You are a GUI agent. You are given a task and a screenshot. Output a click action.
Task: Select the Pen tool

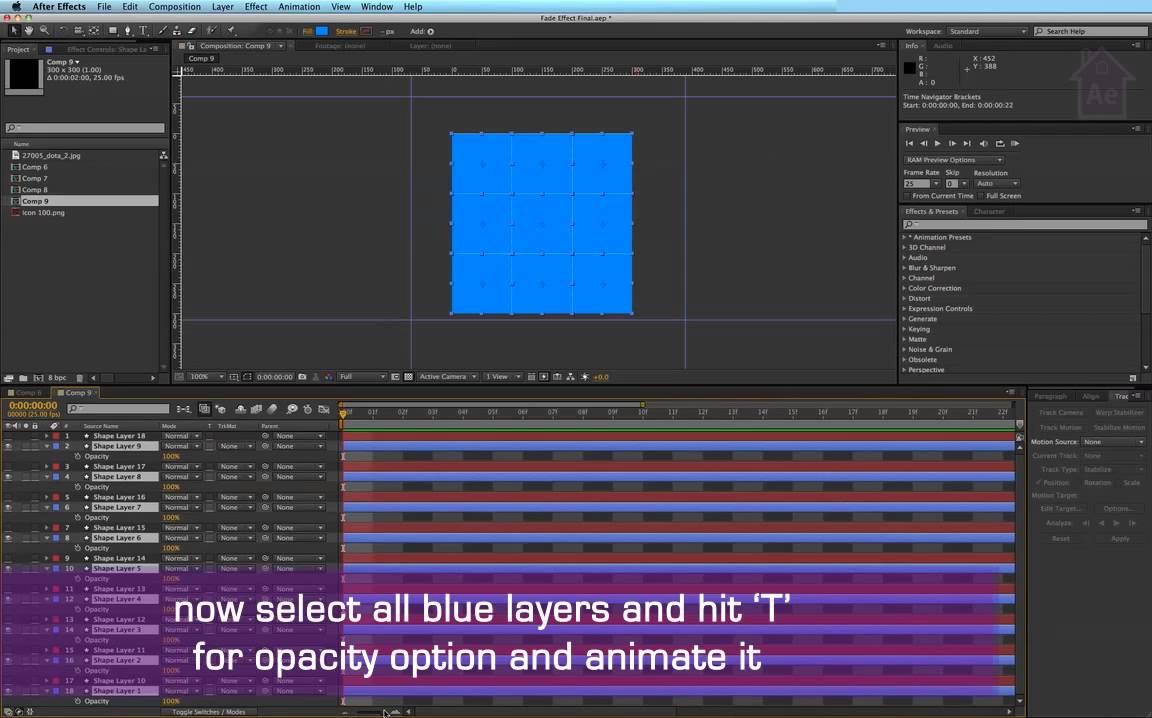[128, 31]
